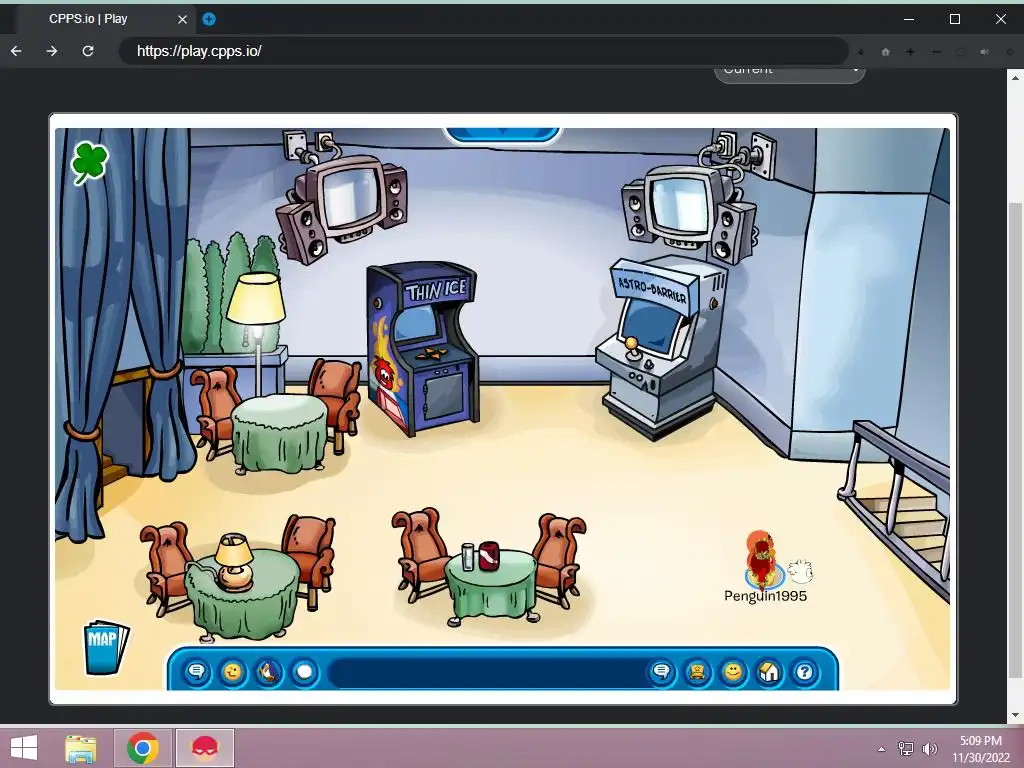
Task: Send message with the chat bubble button
Action: (x=662, y=672)
